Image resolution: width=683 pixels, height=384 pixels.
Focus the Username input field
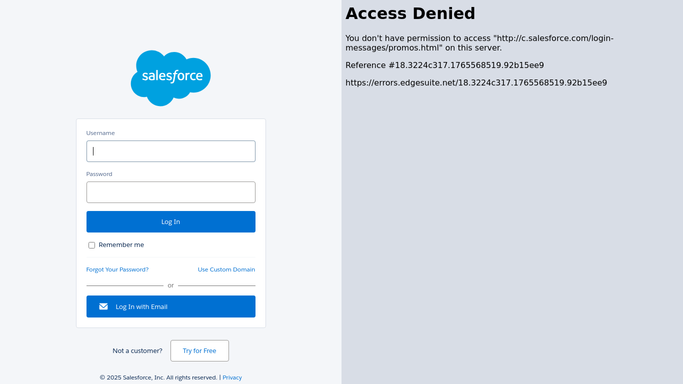(x=171, y=151)
